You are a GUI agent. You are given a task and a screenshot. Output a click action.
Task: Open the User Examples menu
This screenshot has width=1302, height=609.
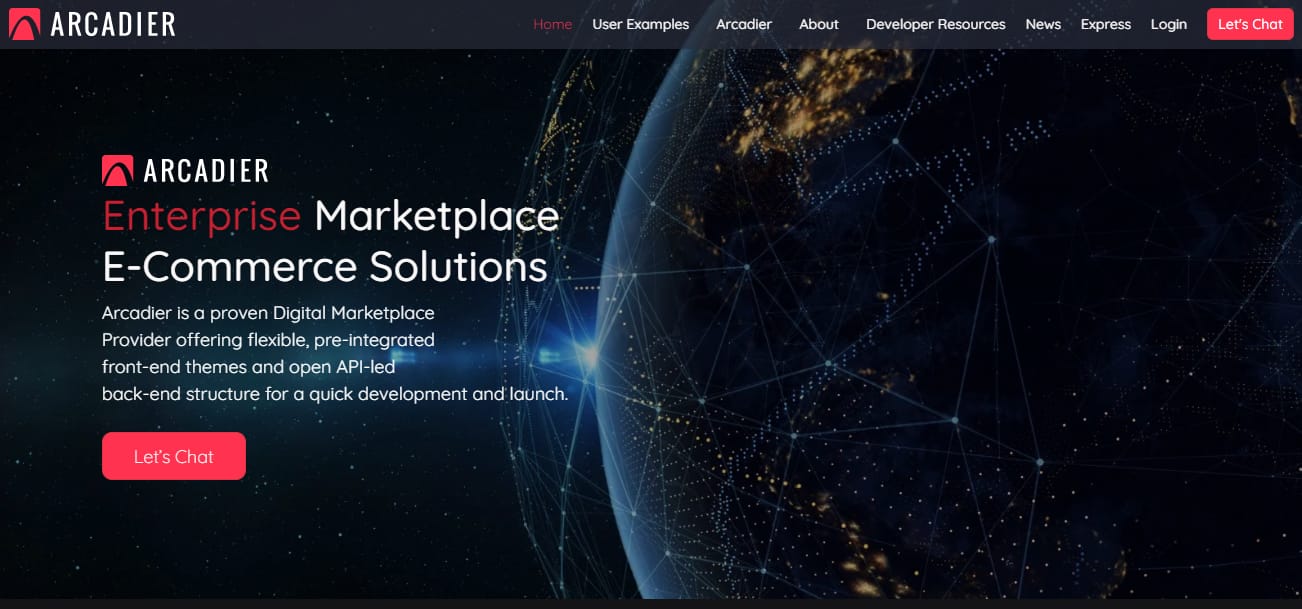pos(640,24)
